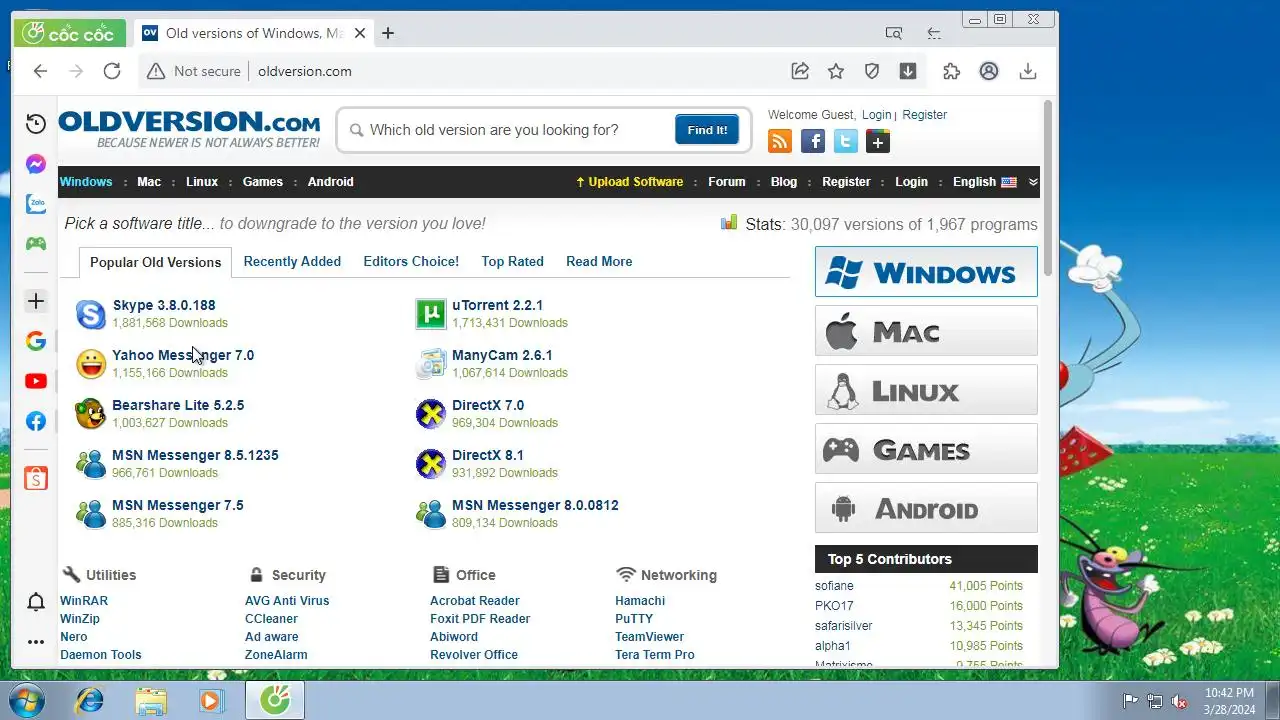Open a new browser tab
The image size is (1280, 720).
(388, 33)
